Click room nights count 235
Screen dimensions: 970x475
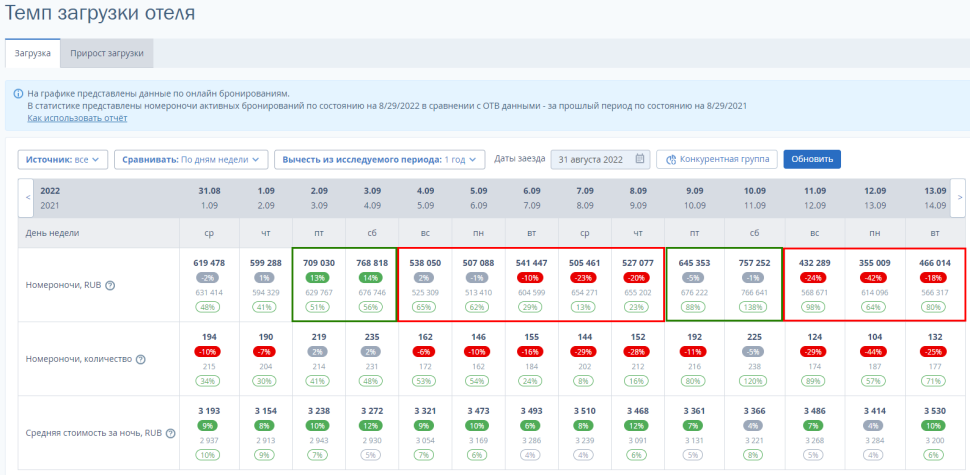coord(372,337)
